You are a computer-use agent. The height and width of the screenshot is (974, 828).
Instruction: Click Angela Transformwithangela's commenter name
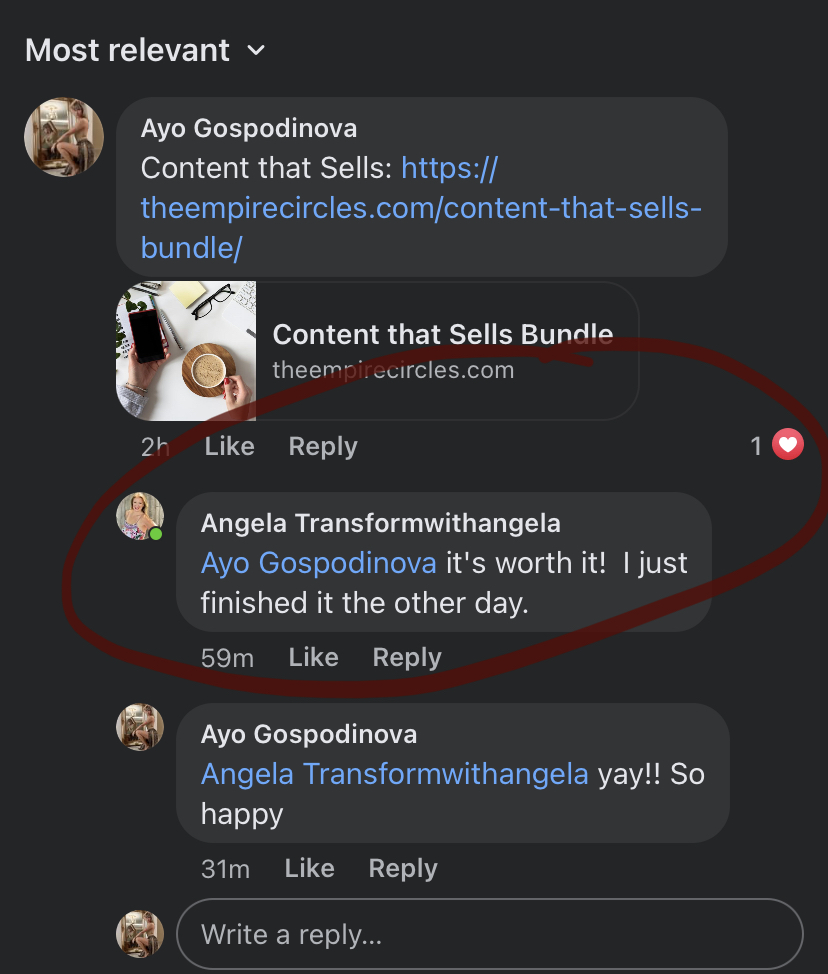380,523
